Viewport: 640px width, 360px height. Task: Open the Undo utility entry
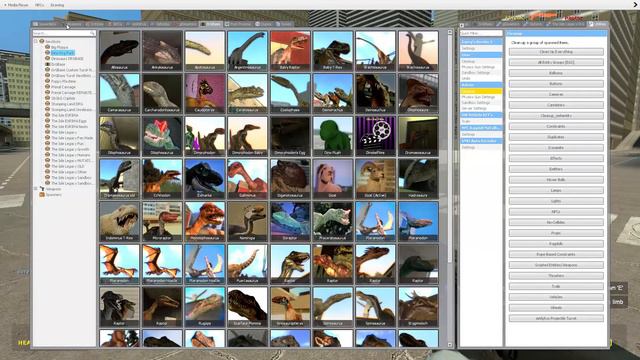click(x=481, y=78)
